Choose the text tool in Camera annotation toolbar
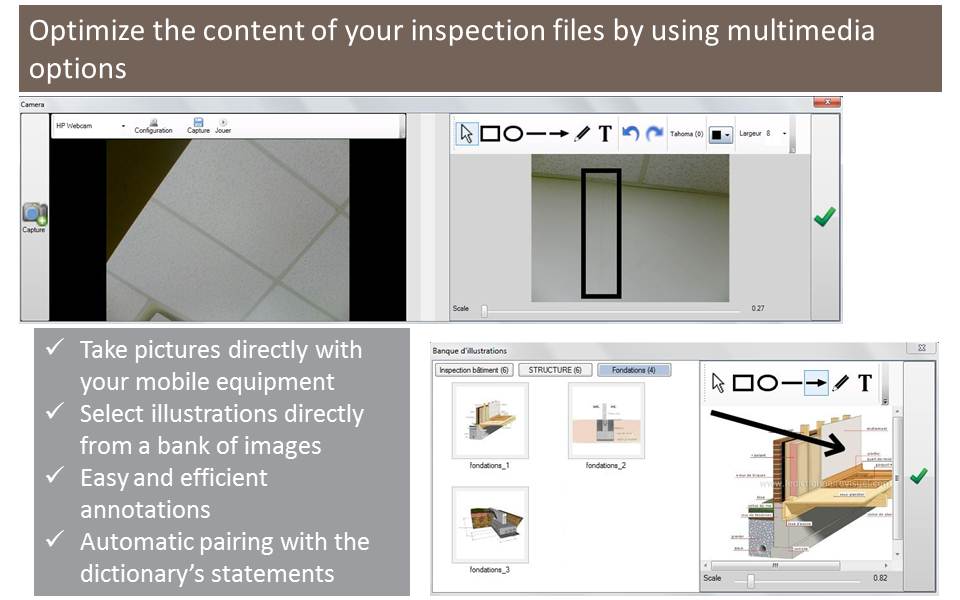960x600 pixels. pyautogui.click(x=605, y=134)
